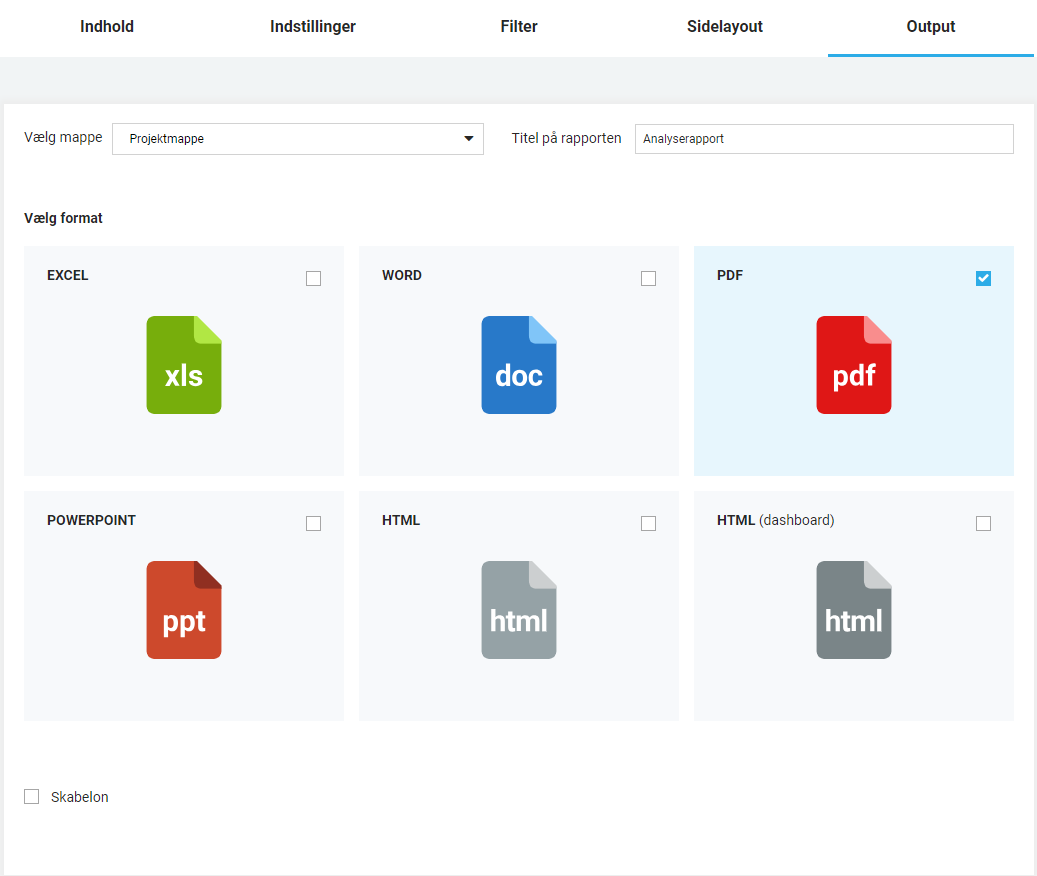Tick the HTML format checkbox
Viewport: 1037px width, 876px height.
(x=649, y=524)
